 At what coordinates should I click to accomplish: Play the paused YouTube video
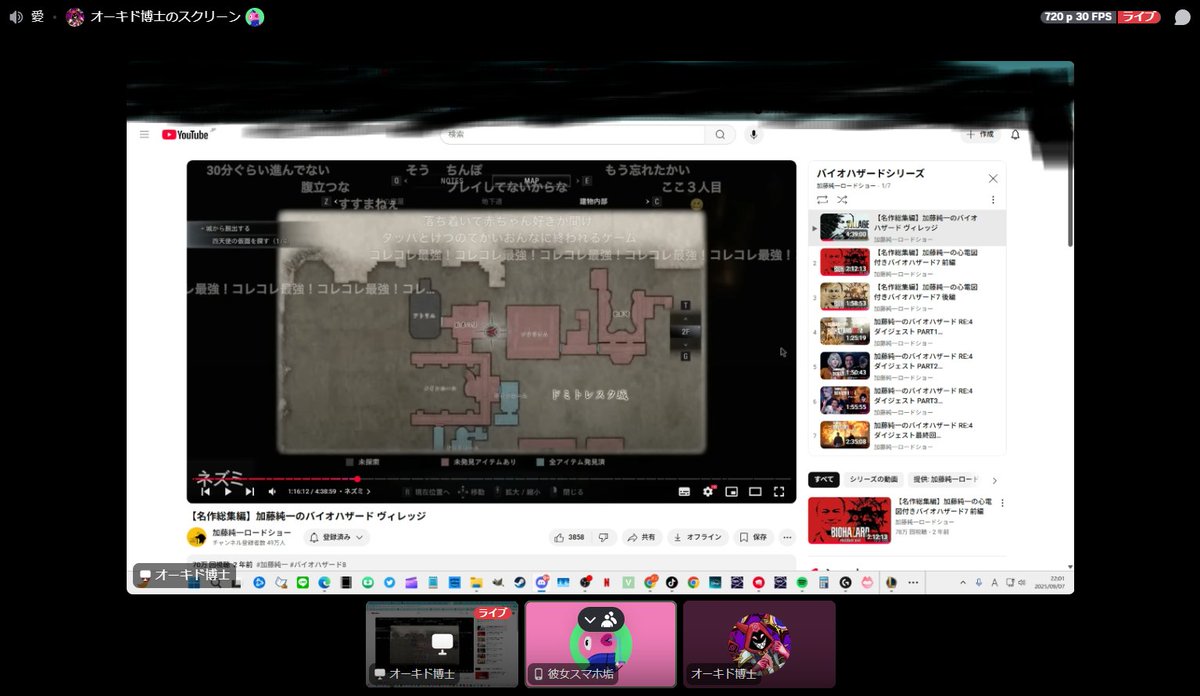coord(227,491)
